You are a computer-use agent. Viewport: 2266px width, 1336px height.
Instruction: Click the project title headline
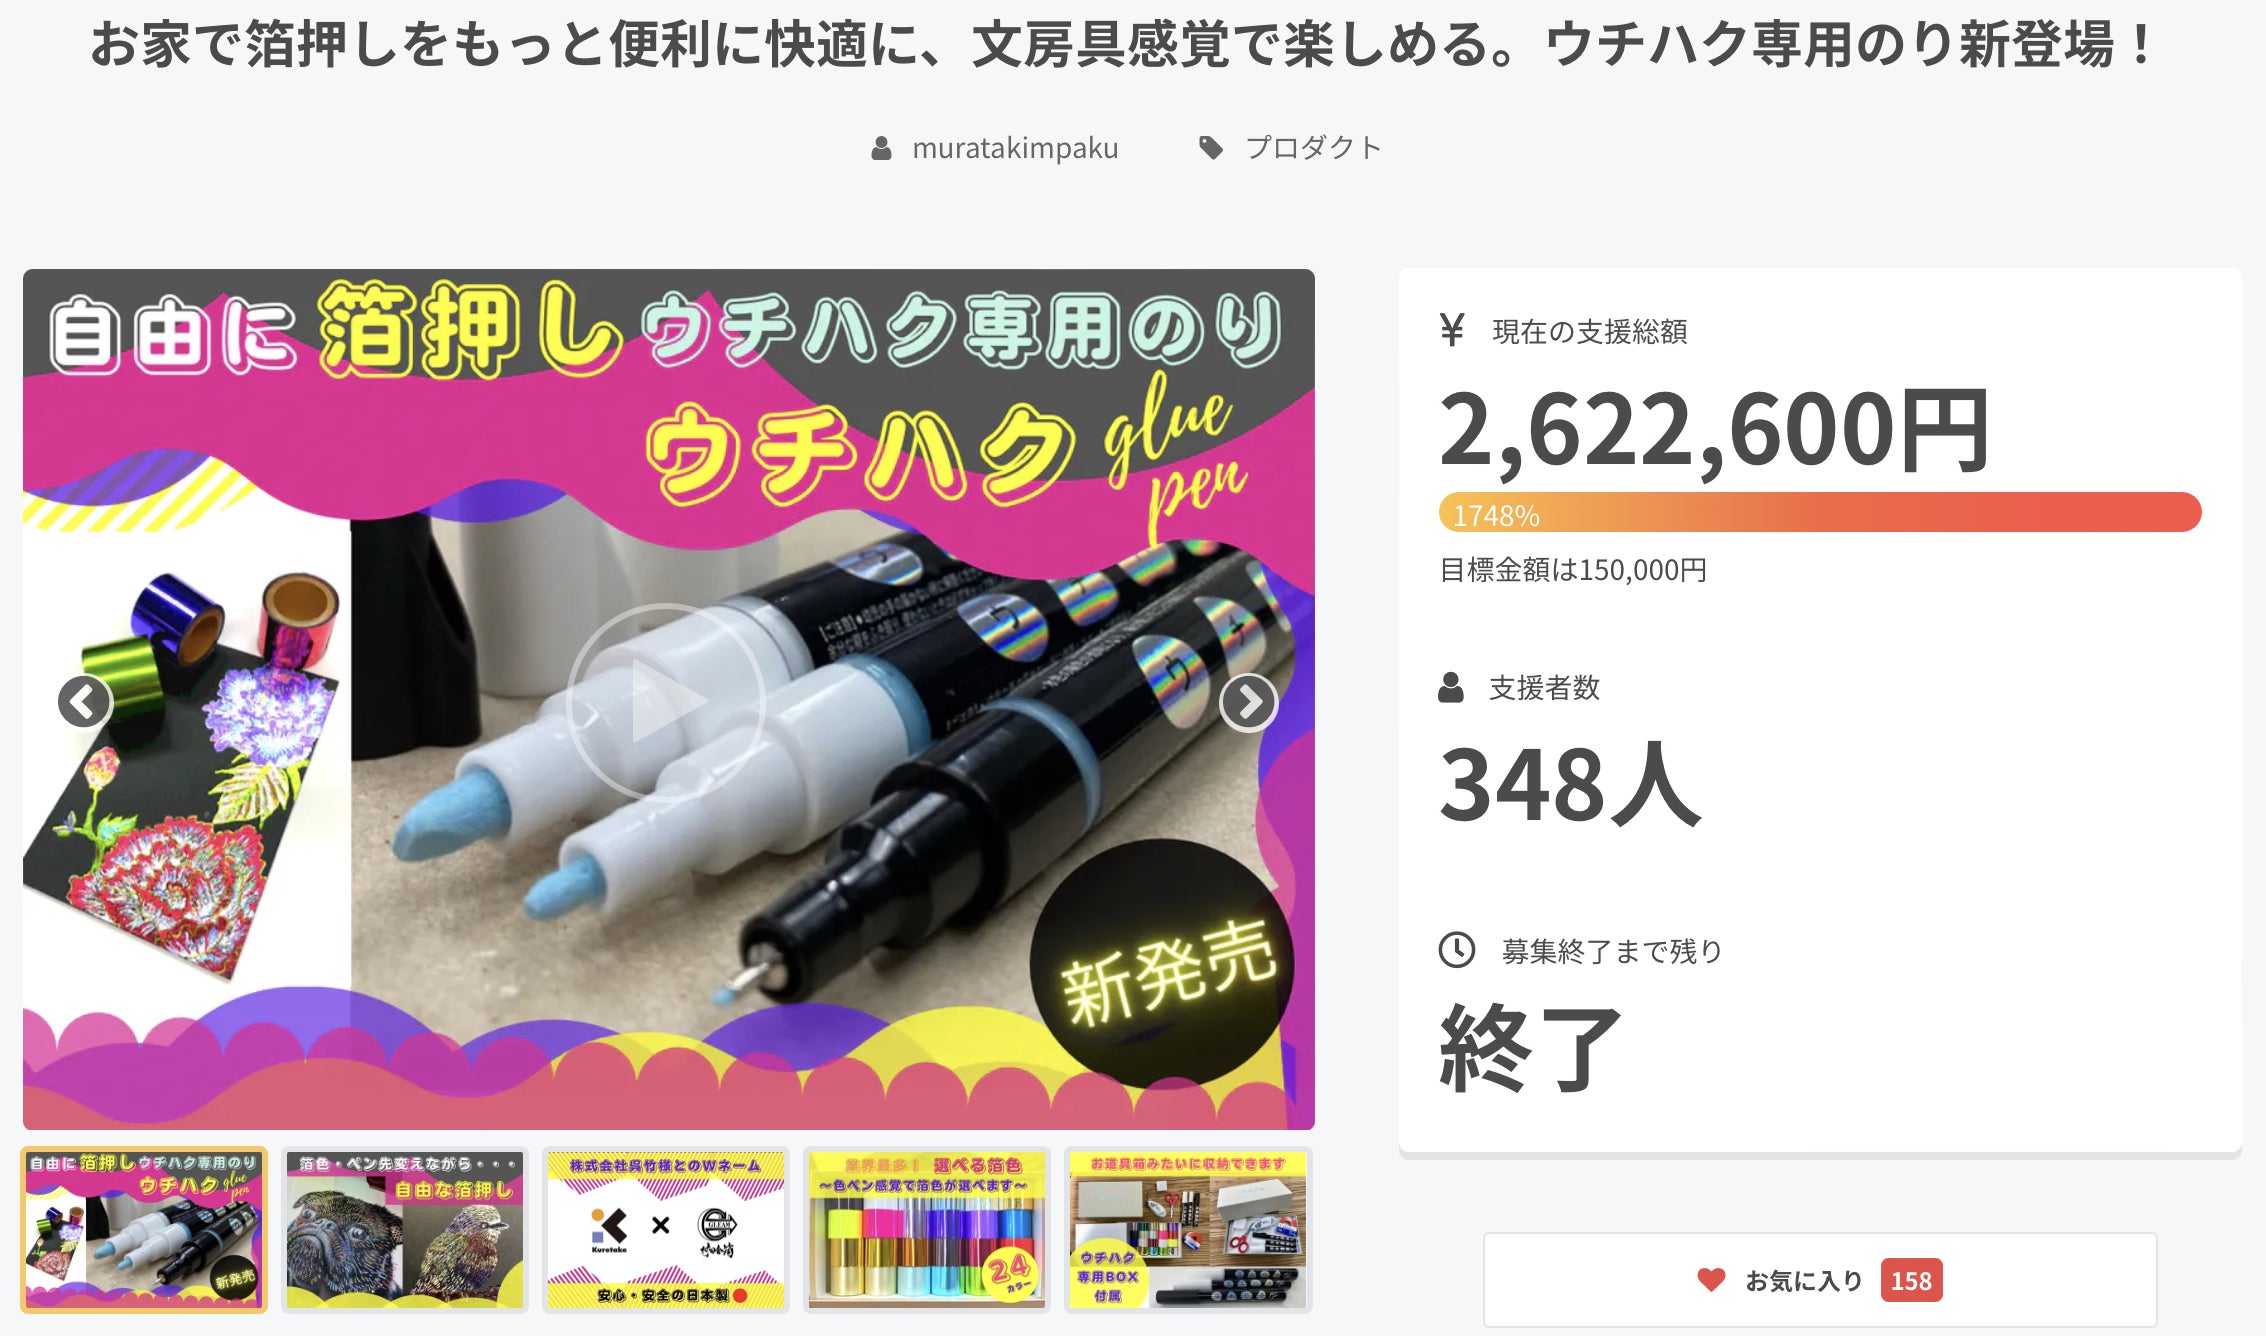point(1120,45)
